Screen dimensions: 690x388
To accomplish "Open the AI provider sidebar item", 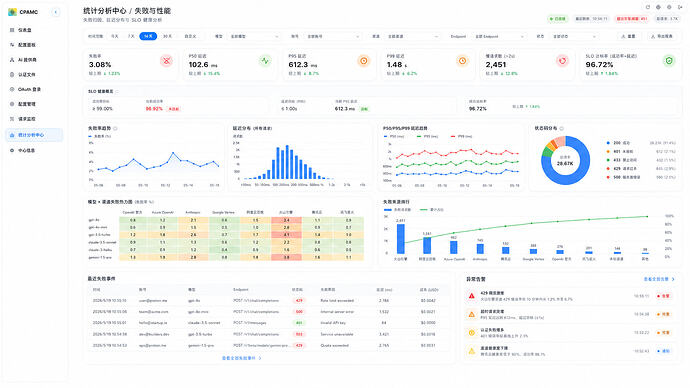I will [34, 59].
